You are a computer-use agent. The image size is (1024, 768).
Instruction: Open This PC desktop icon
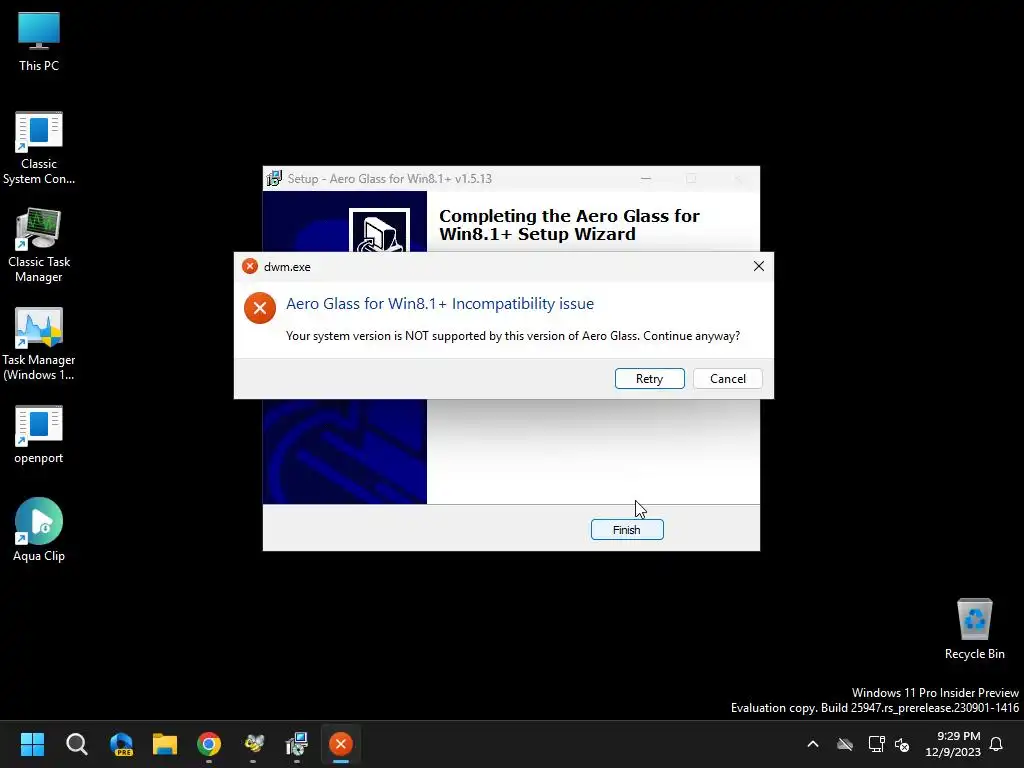tap(39, 41)
